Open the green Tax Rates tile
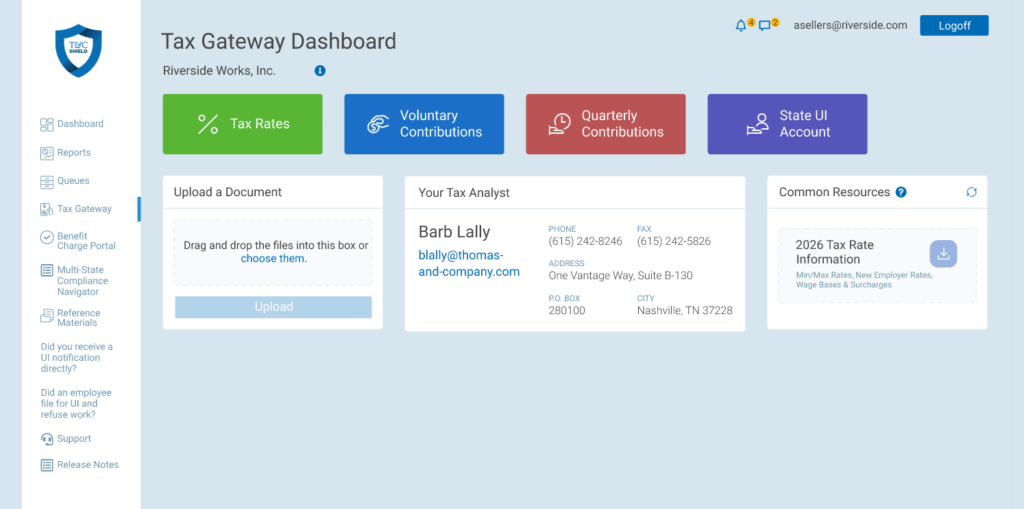 242,124
